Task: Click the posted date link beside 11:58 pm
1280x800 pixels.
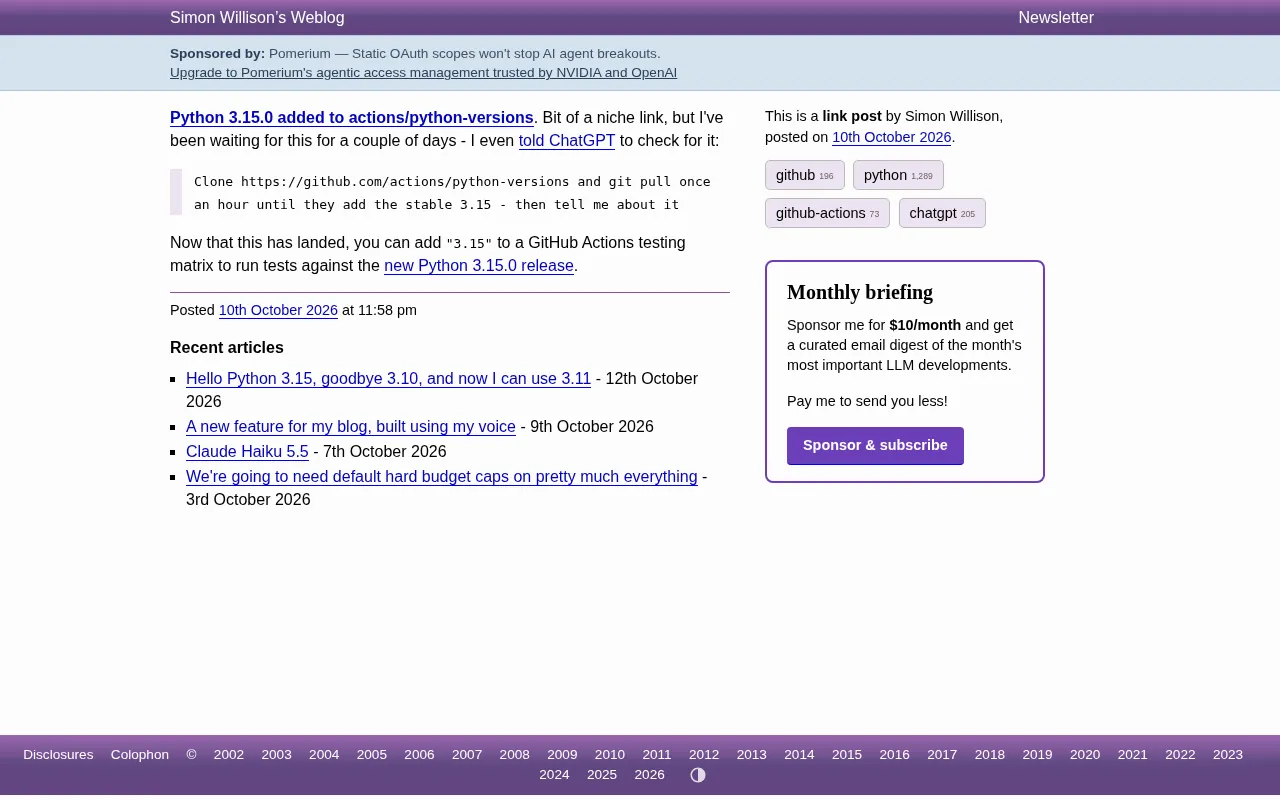Action: [278, 311]
